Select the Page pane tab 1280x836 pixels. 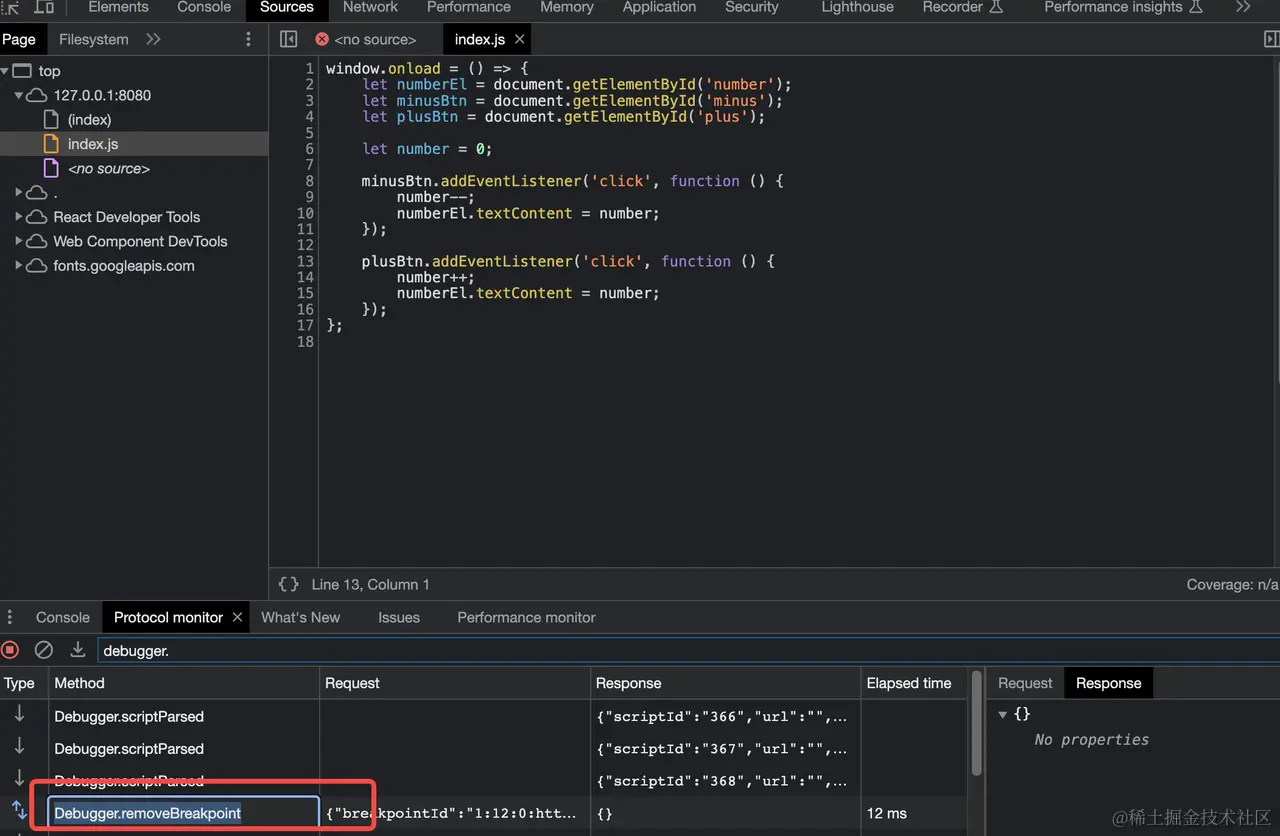19,39
